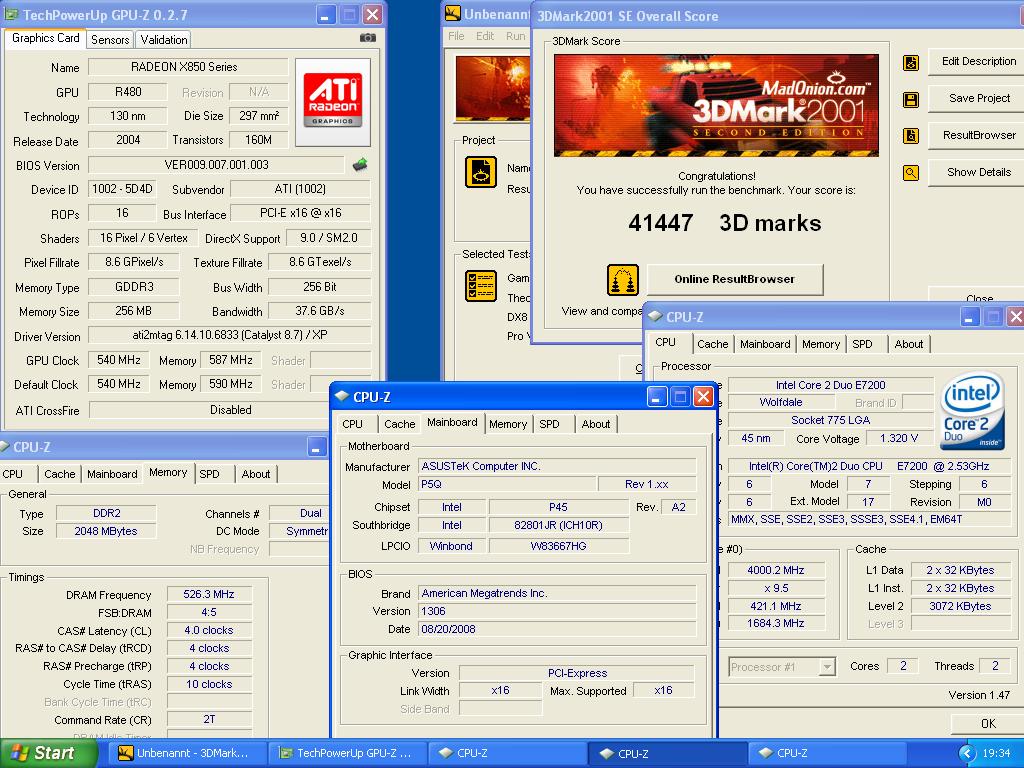Click the taskbar clock showing 19:34

pos(996,753)
